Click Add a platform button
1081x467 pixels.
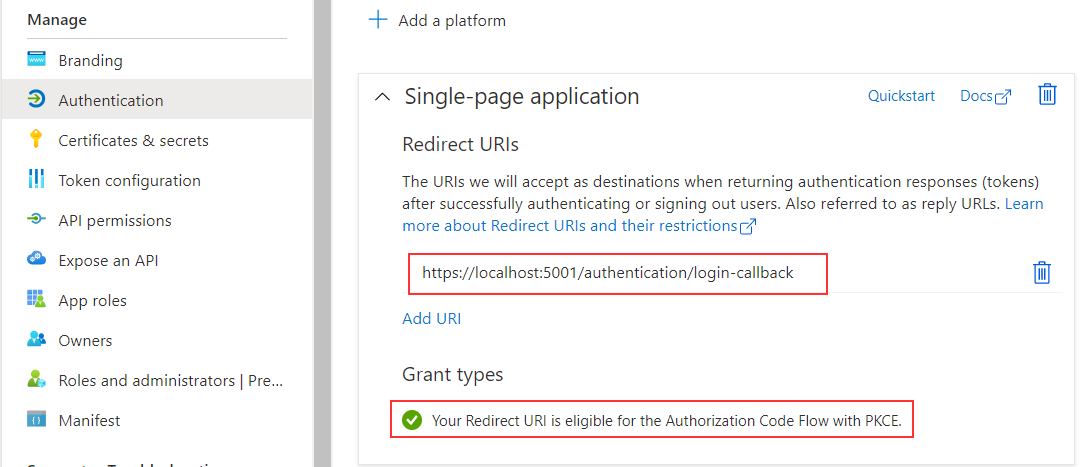(438, 20)
